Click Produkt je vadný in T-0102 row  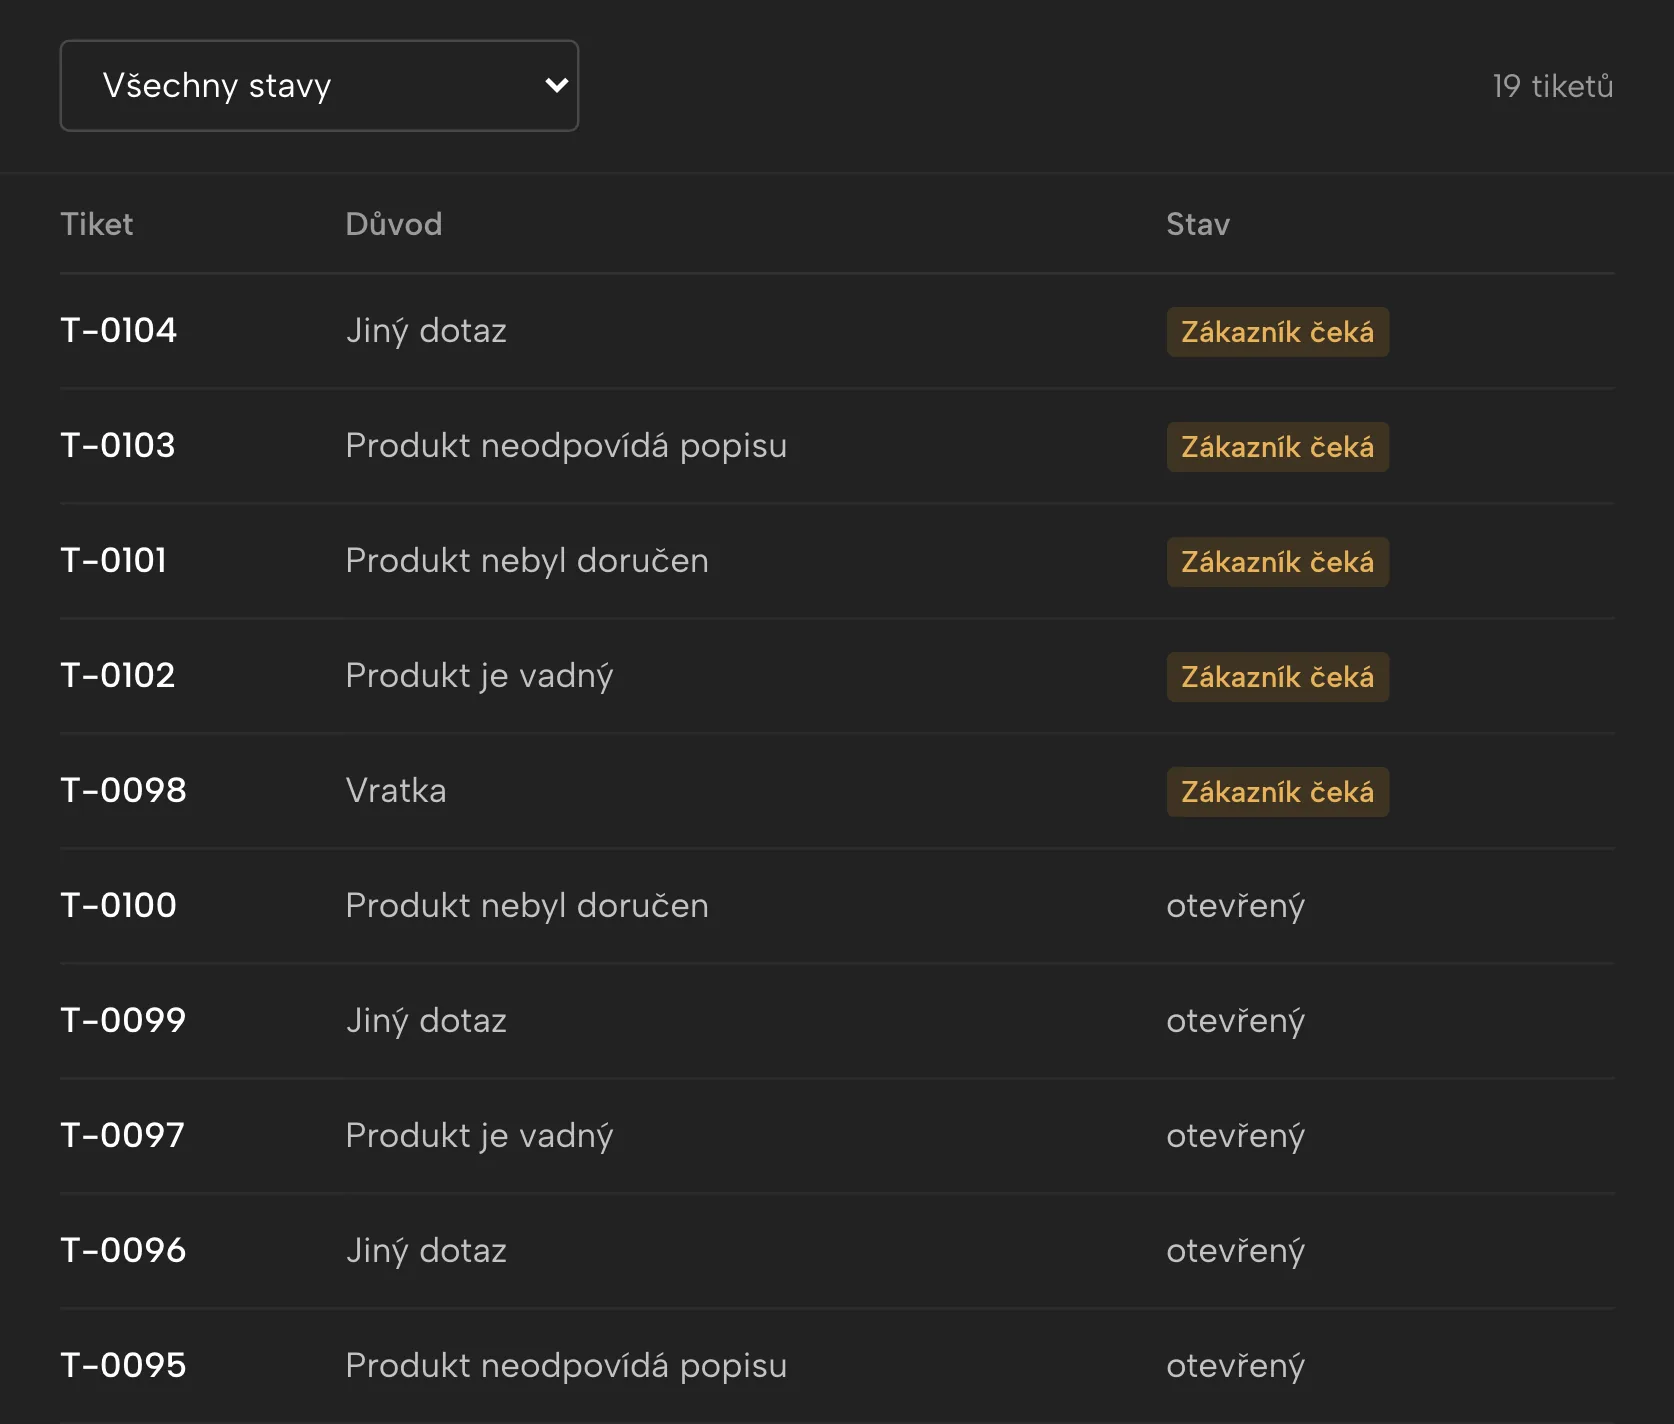coord(479,677)
